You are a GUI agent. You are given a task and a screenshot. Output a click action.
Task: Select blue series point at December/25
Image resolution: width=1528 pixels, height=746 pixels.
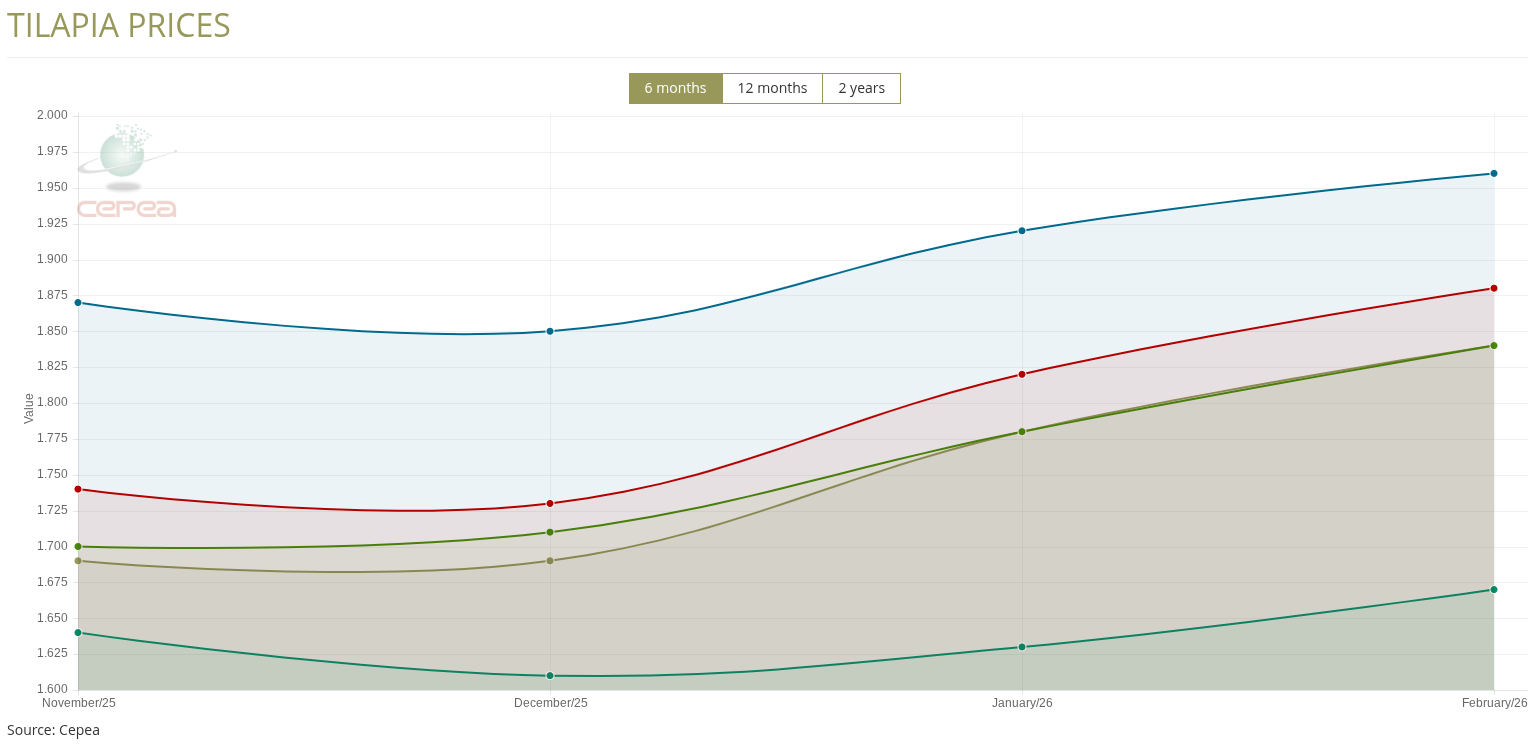(550, 331)
